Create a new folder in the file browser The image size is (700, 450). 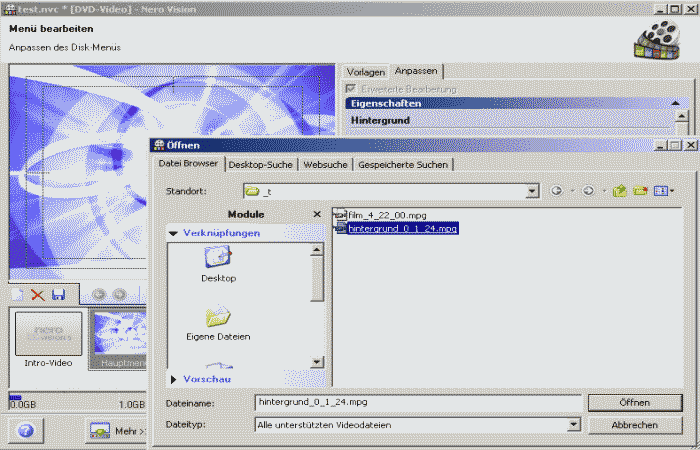[x=641, y=190]
